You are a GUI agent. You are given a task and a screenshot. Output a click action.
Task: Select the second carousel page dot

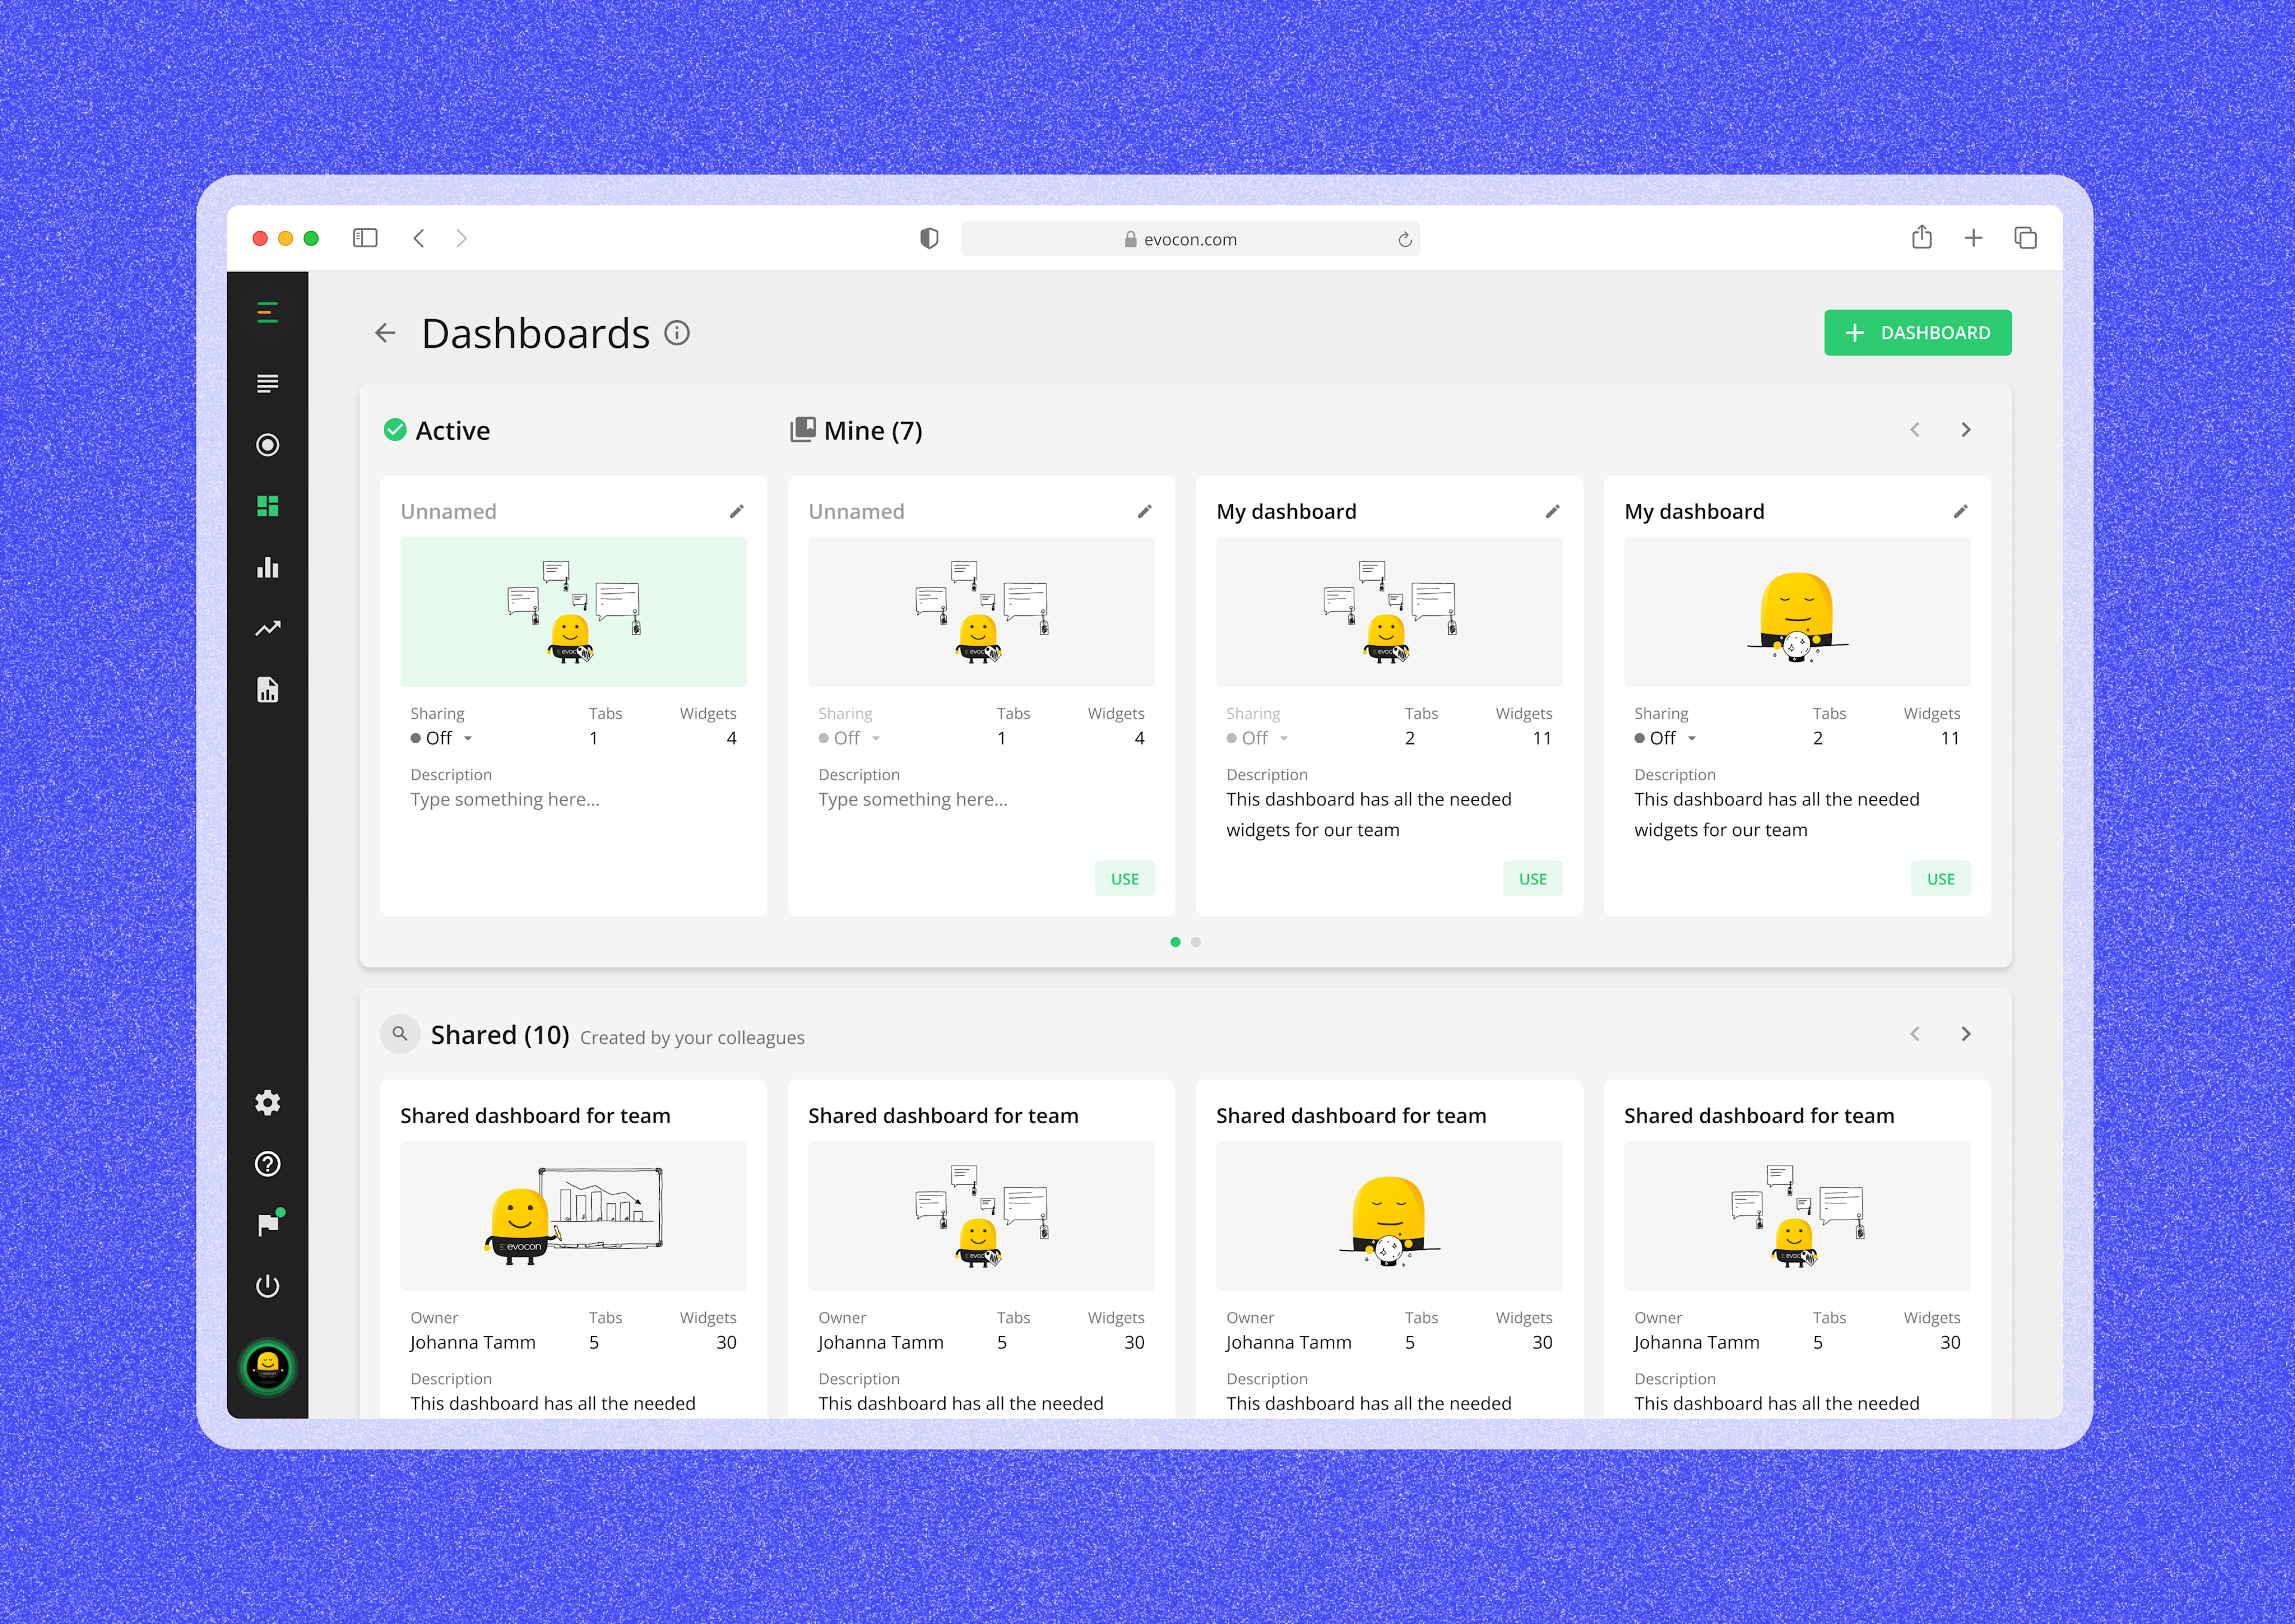[x=1196, y=942]
